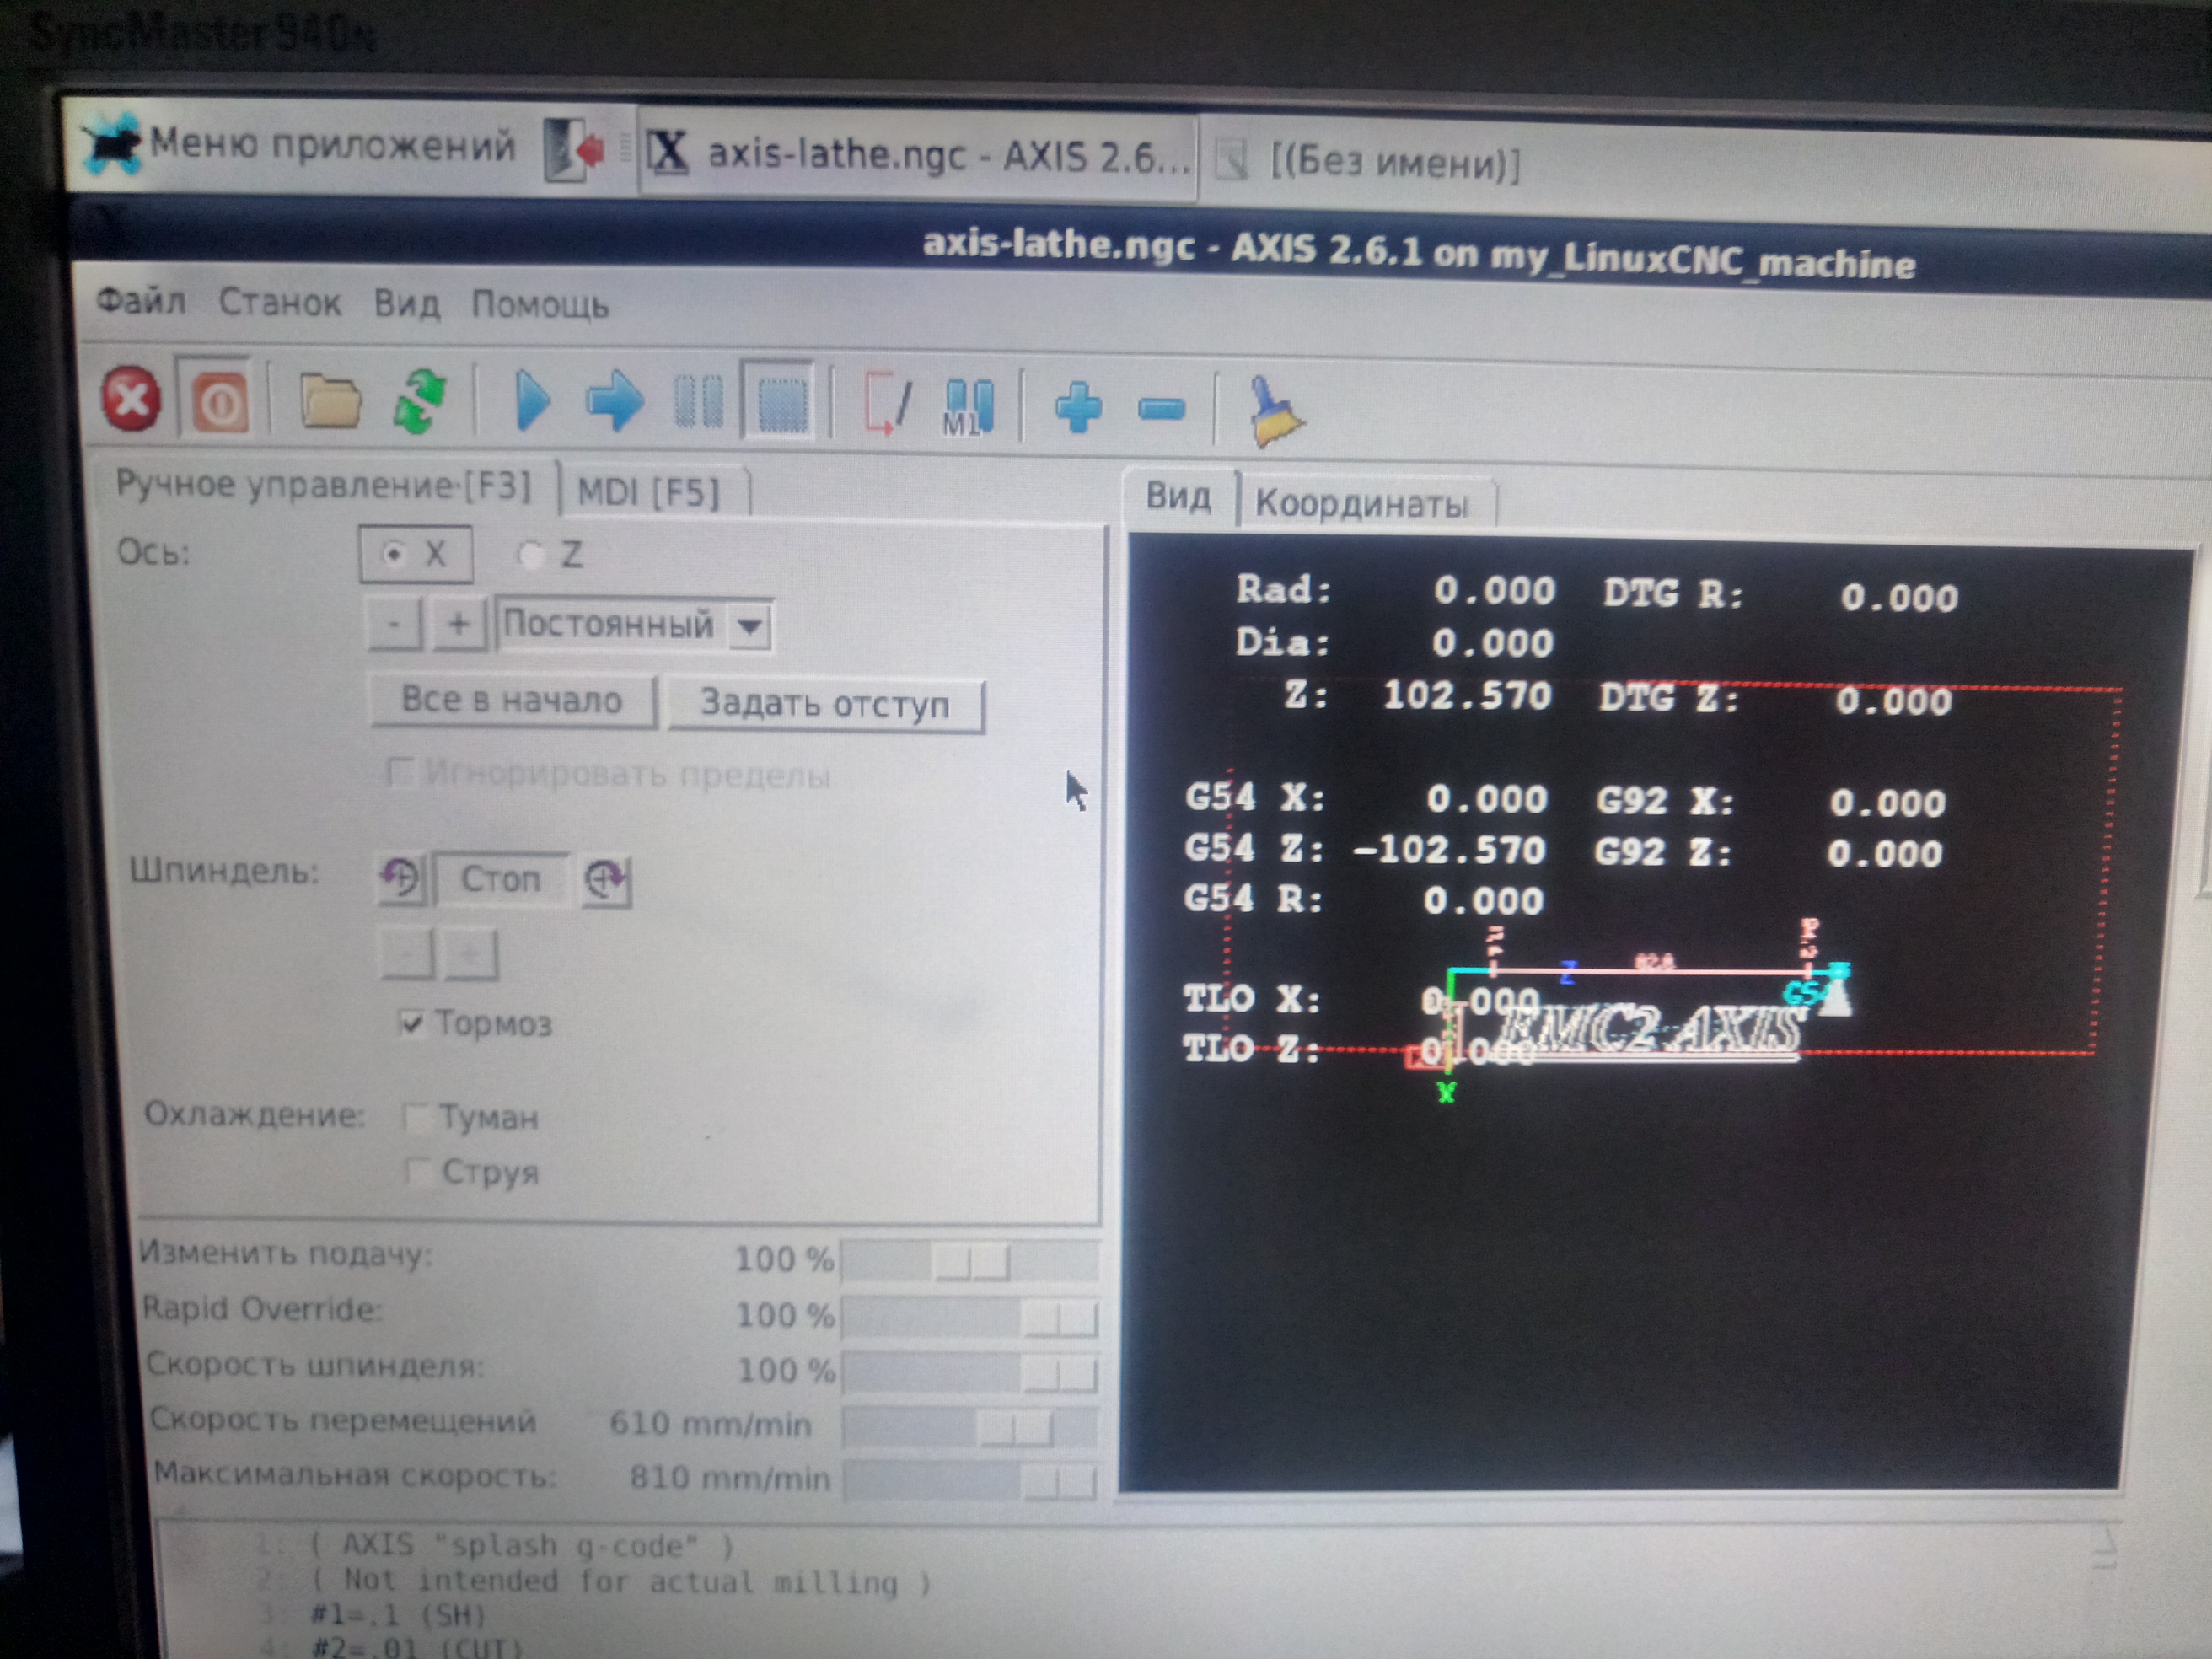Image resolution: width=2212 pixels, height=1659 pixels.
Task: Open the Станок menu
Action: pos(279,302)
